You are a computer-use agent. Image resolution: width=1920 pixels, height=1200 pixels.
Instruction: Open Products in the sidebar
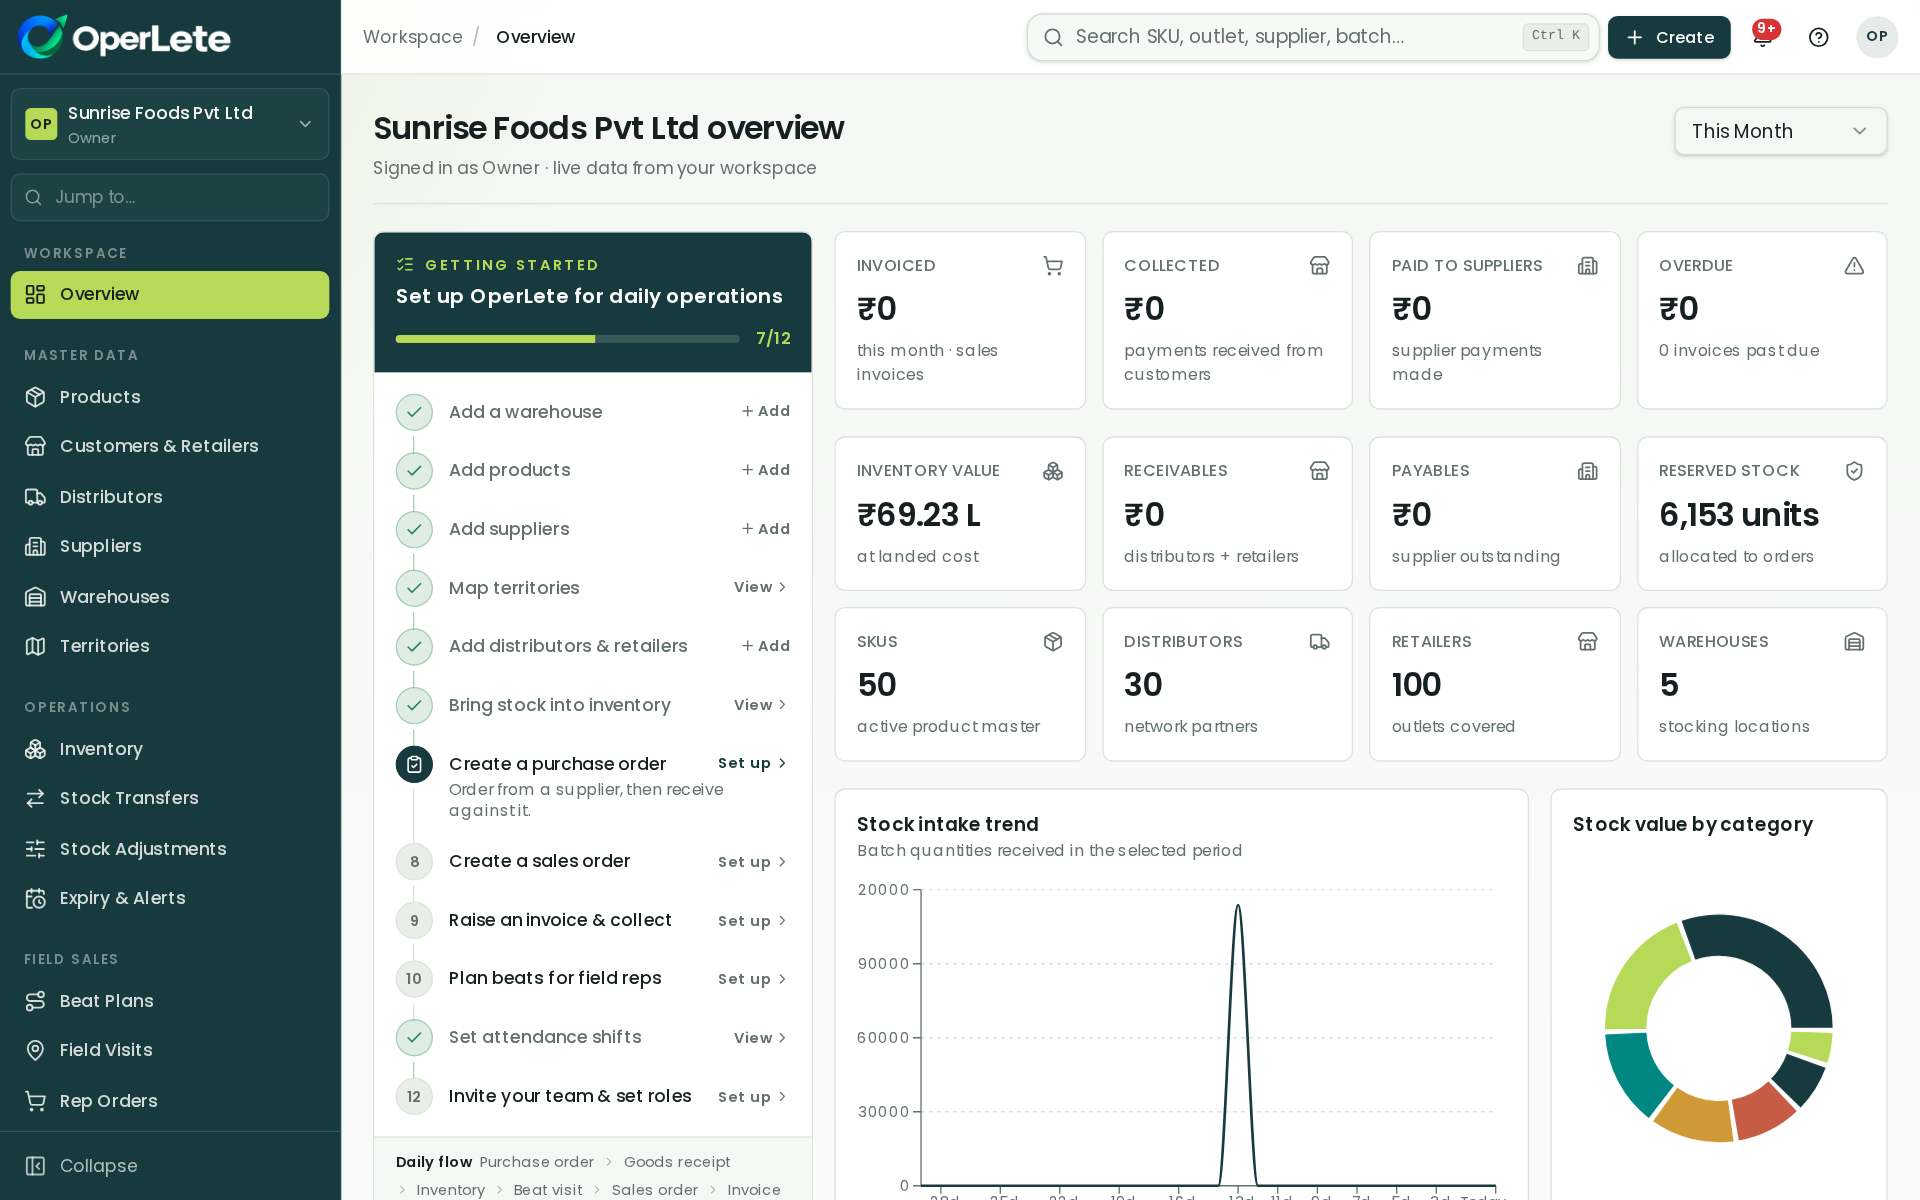tap(170, 397)
